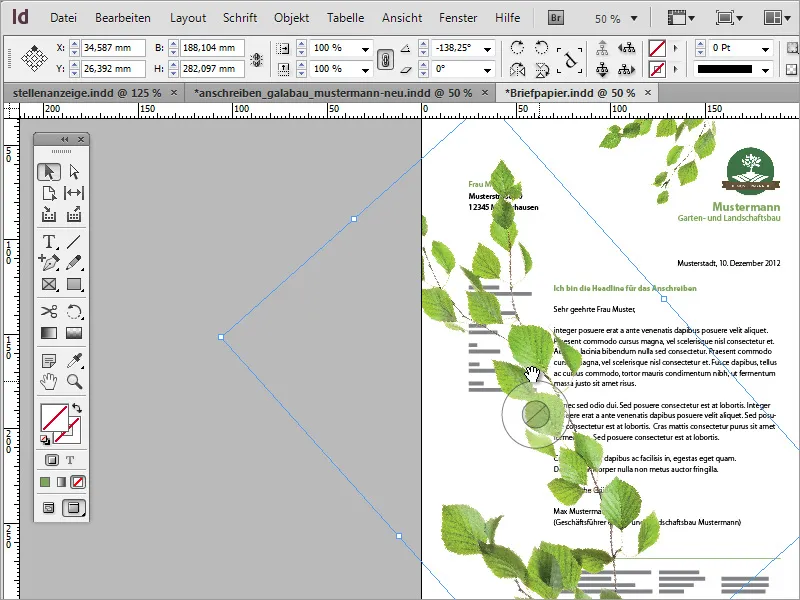
Task: Choose the Free Transform tool
Action: 74,311
